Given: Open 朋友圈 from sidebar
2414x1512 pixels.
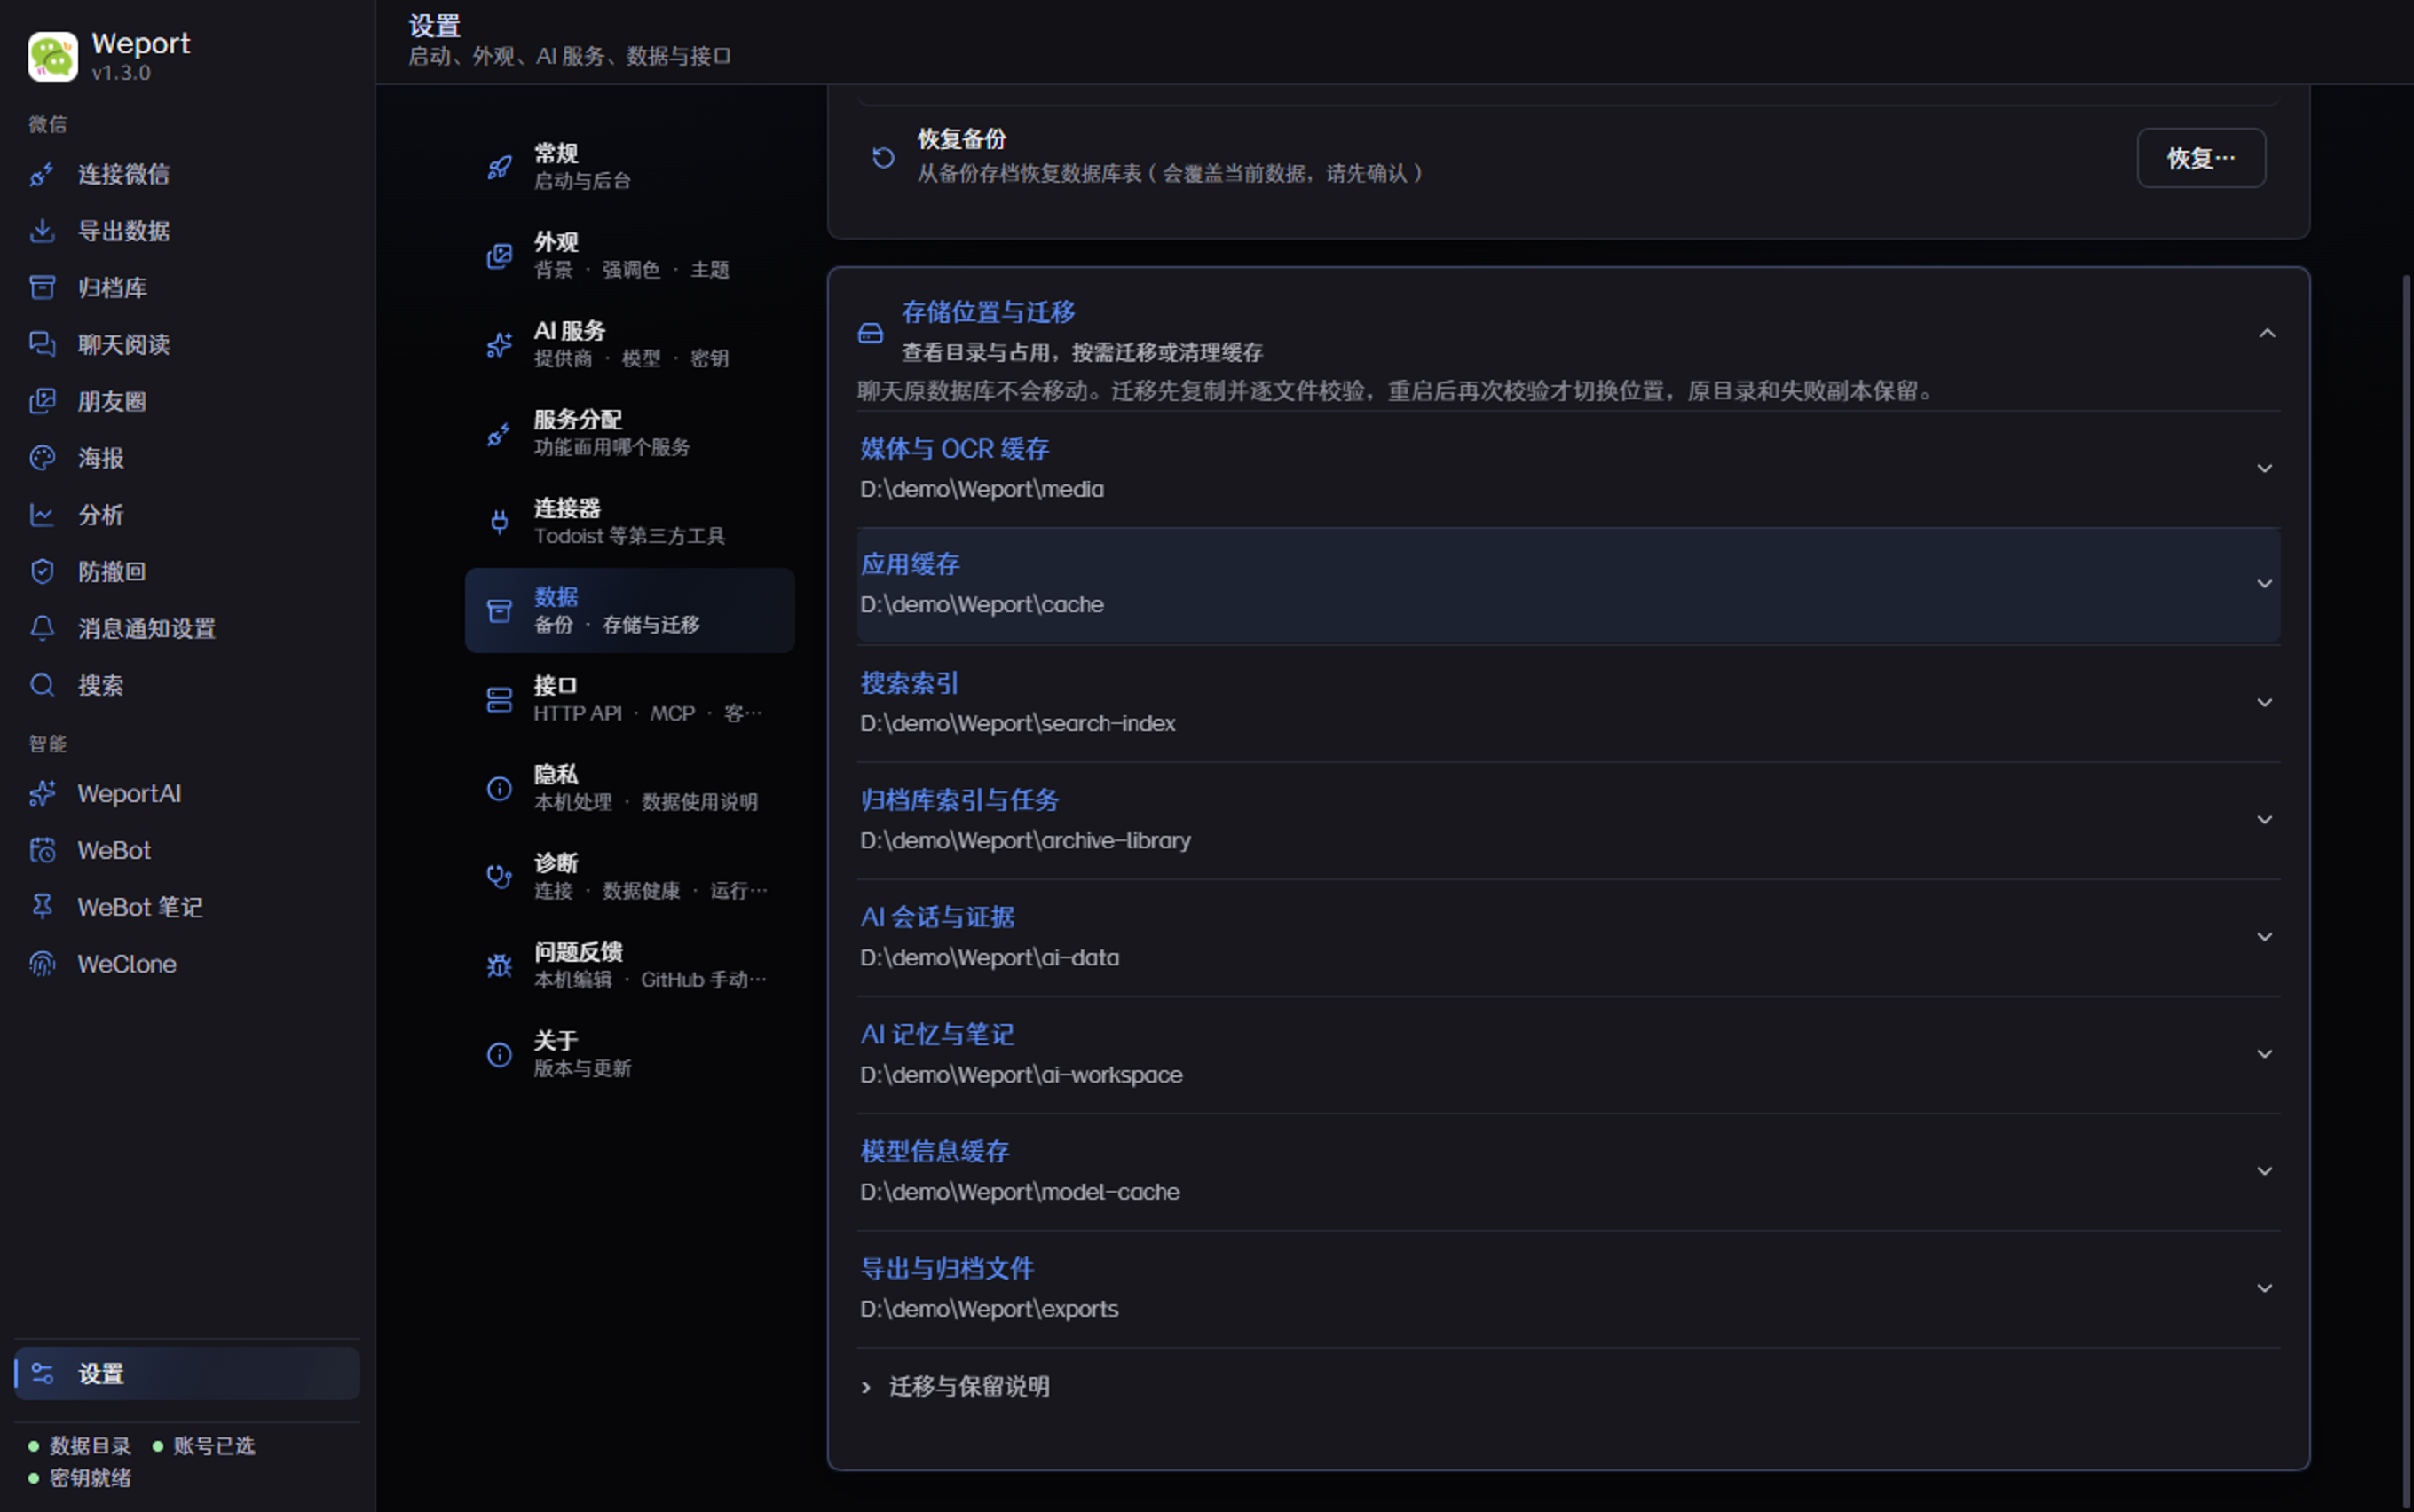Looking at the screenshot, I should (x=187, y=401).
